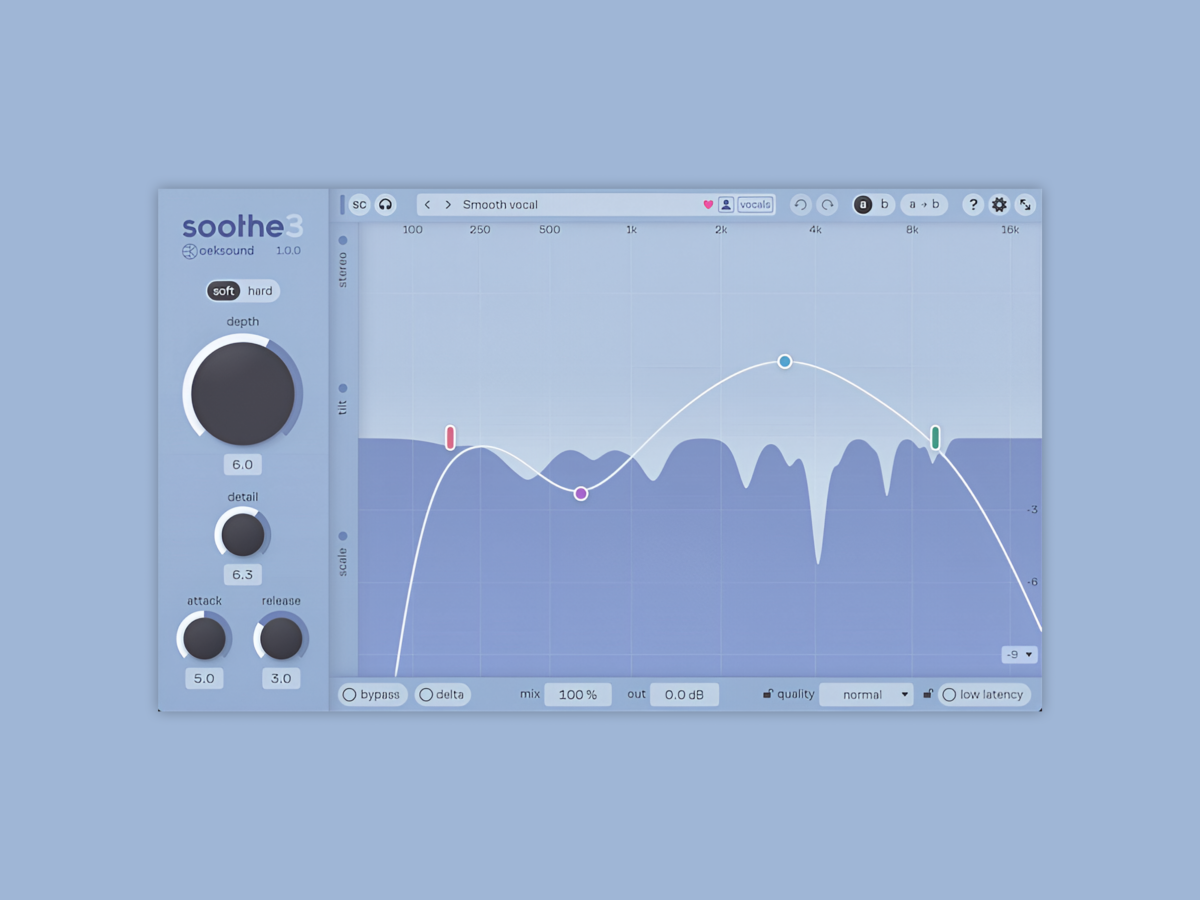This screenshot has width=1200, height=900.
Task: Click the 1k frequency label
Action: pyautogui.click(x=631, y=230)
